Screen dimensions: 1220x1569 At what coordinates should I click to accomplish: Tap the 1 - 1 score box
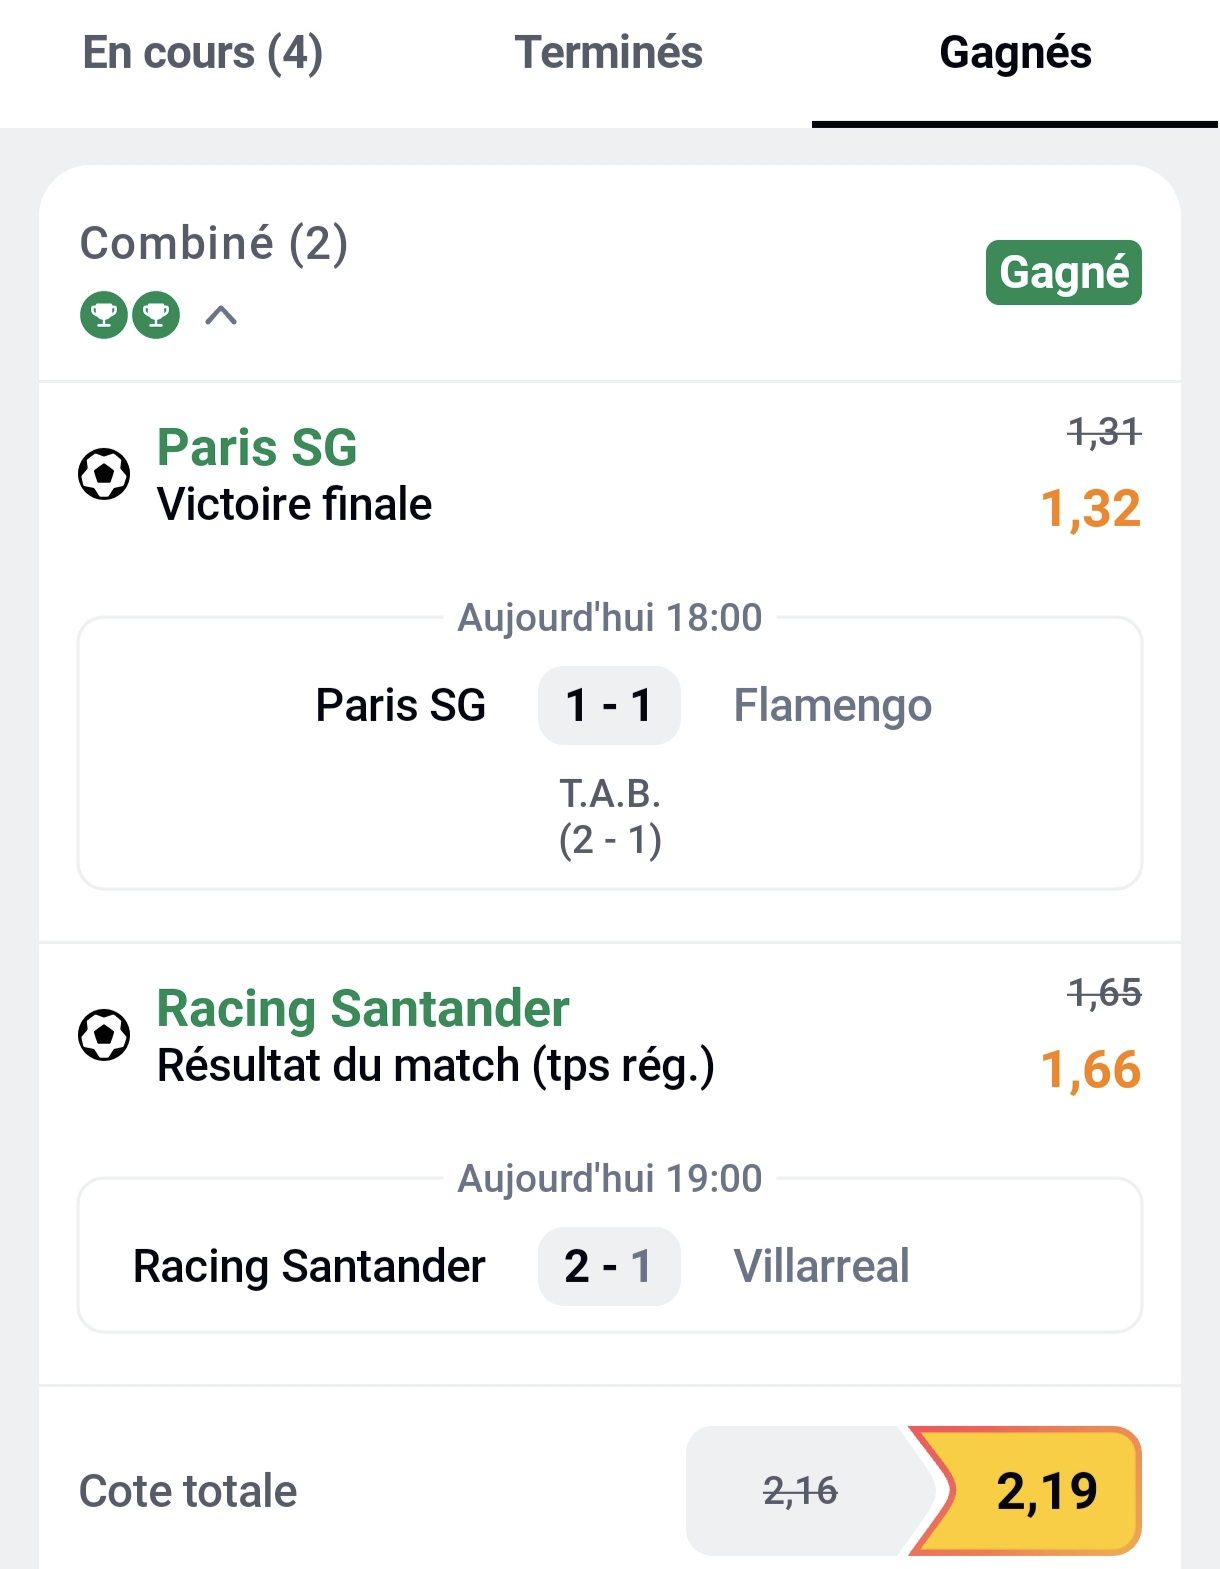tap(609, 705)
